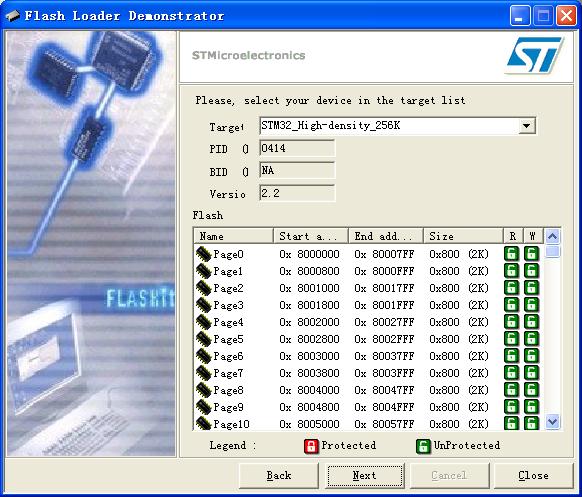Click the chip icon beside Page2

(x=203, y=288)
